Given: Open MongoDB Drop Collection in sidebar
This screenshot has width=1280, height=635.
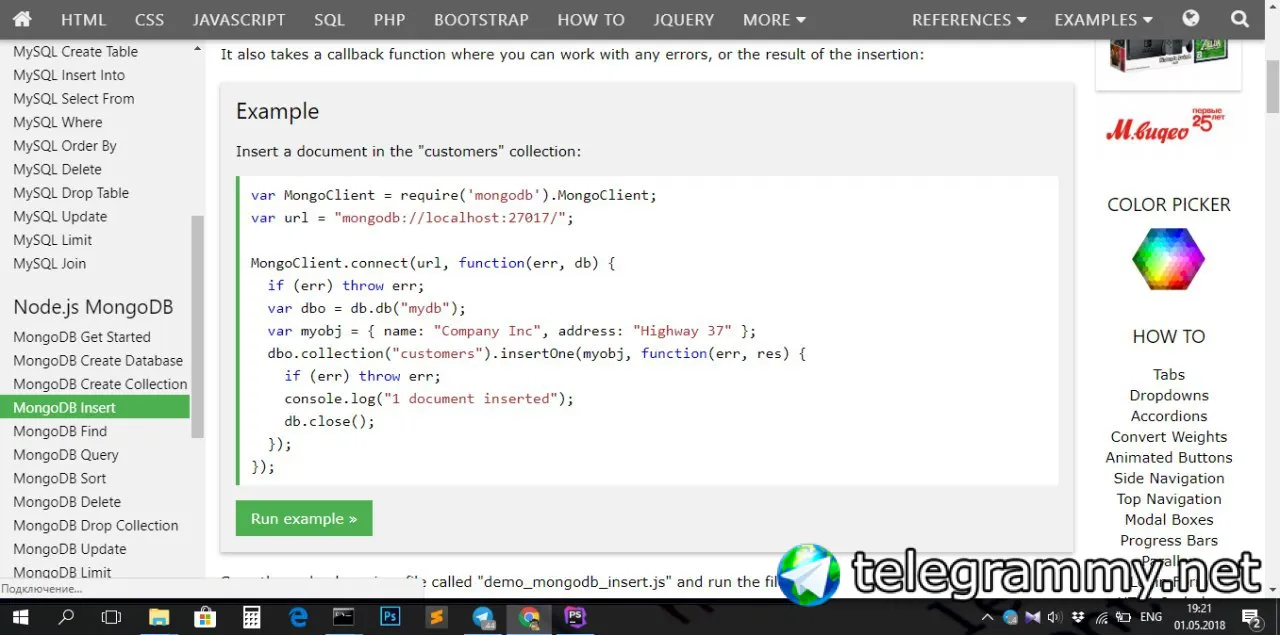Looking at the screenshot, I should pyautogui.click(x=95, y=525).
